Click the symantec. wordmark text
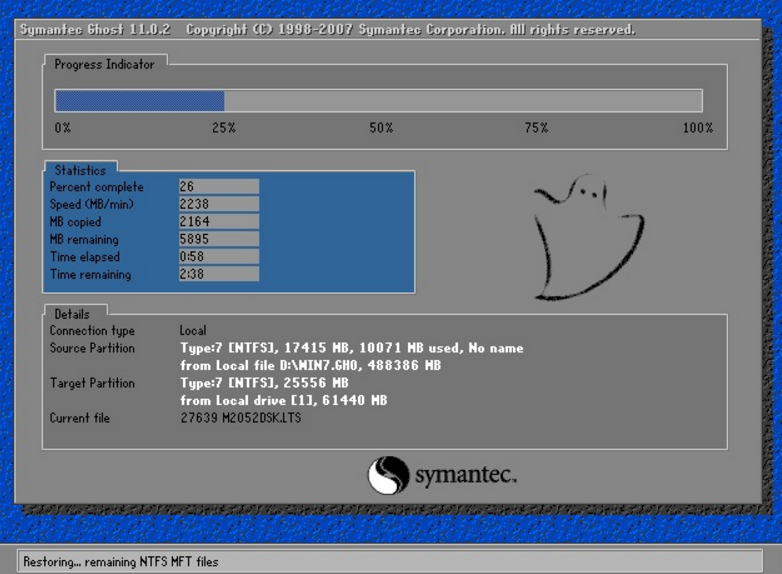 click(x=466, y=475)
